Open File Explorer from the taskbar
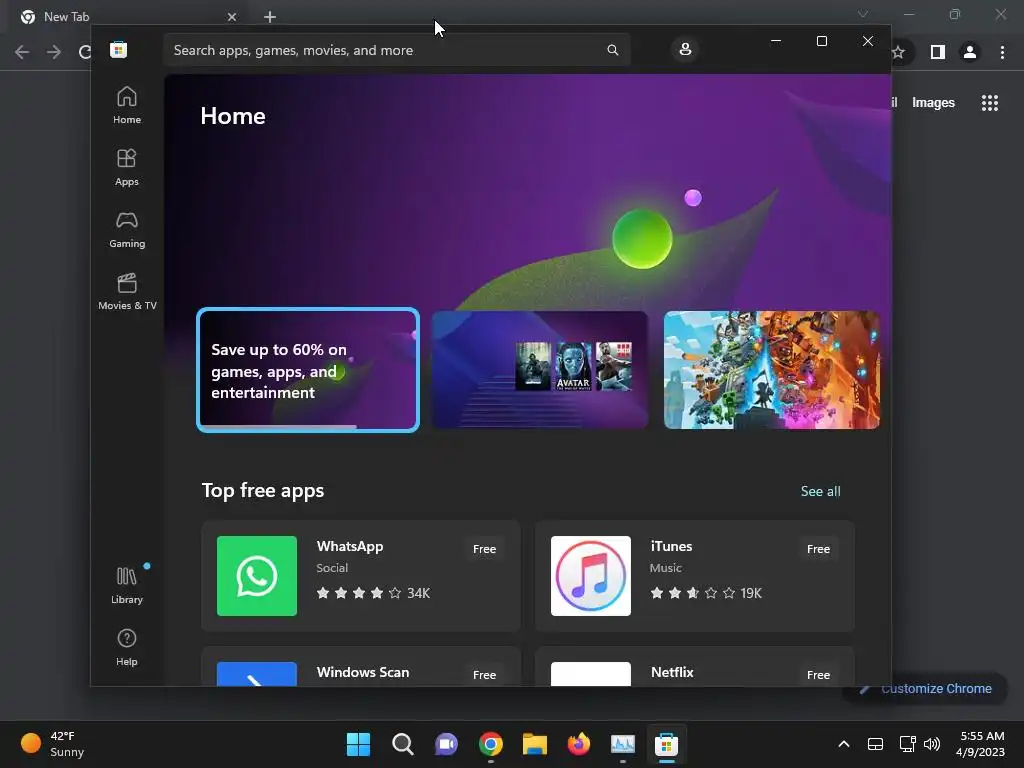Viewport: 1024px width, 768px height. coord(535,744)
